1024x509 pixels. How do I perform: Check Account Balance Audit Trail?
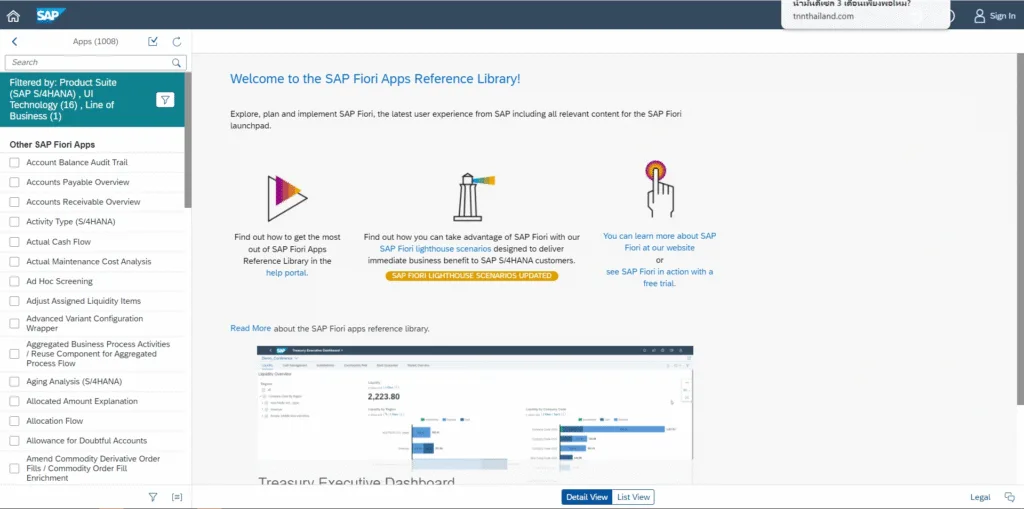tap(14, 163)
